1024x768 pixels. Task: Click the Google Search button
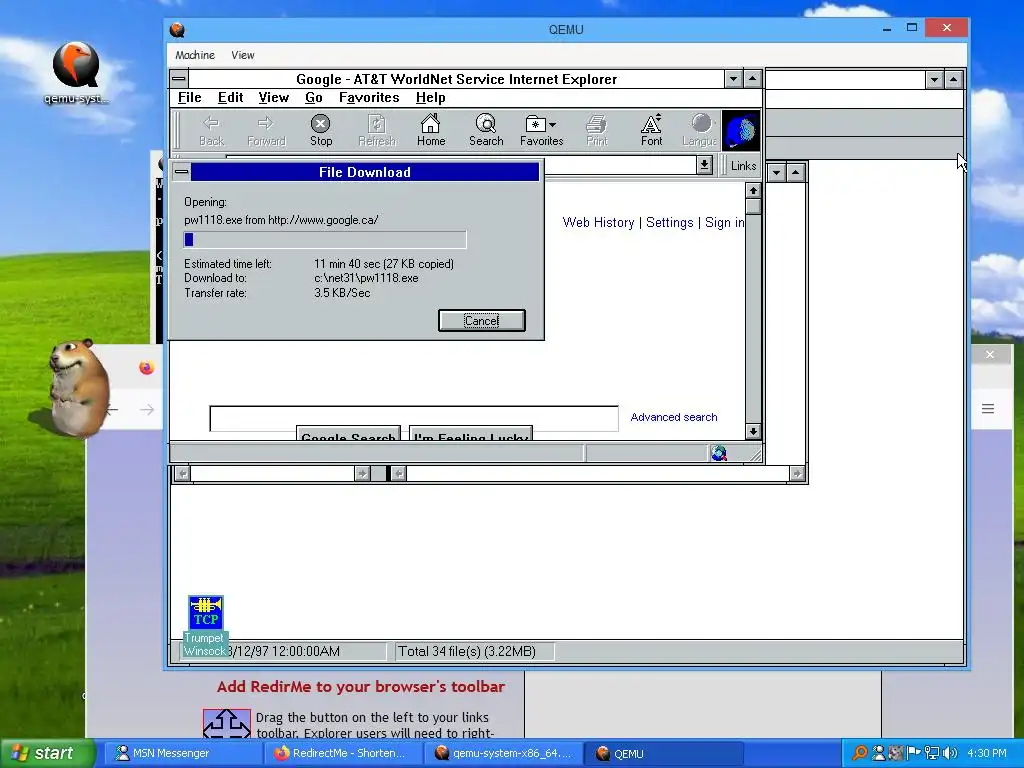click(349, 434)
